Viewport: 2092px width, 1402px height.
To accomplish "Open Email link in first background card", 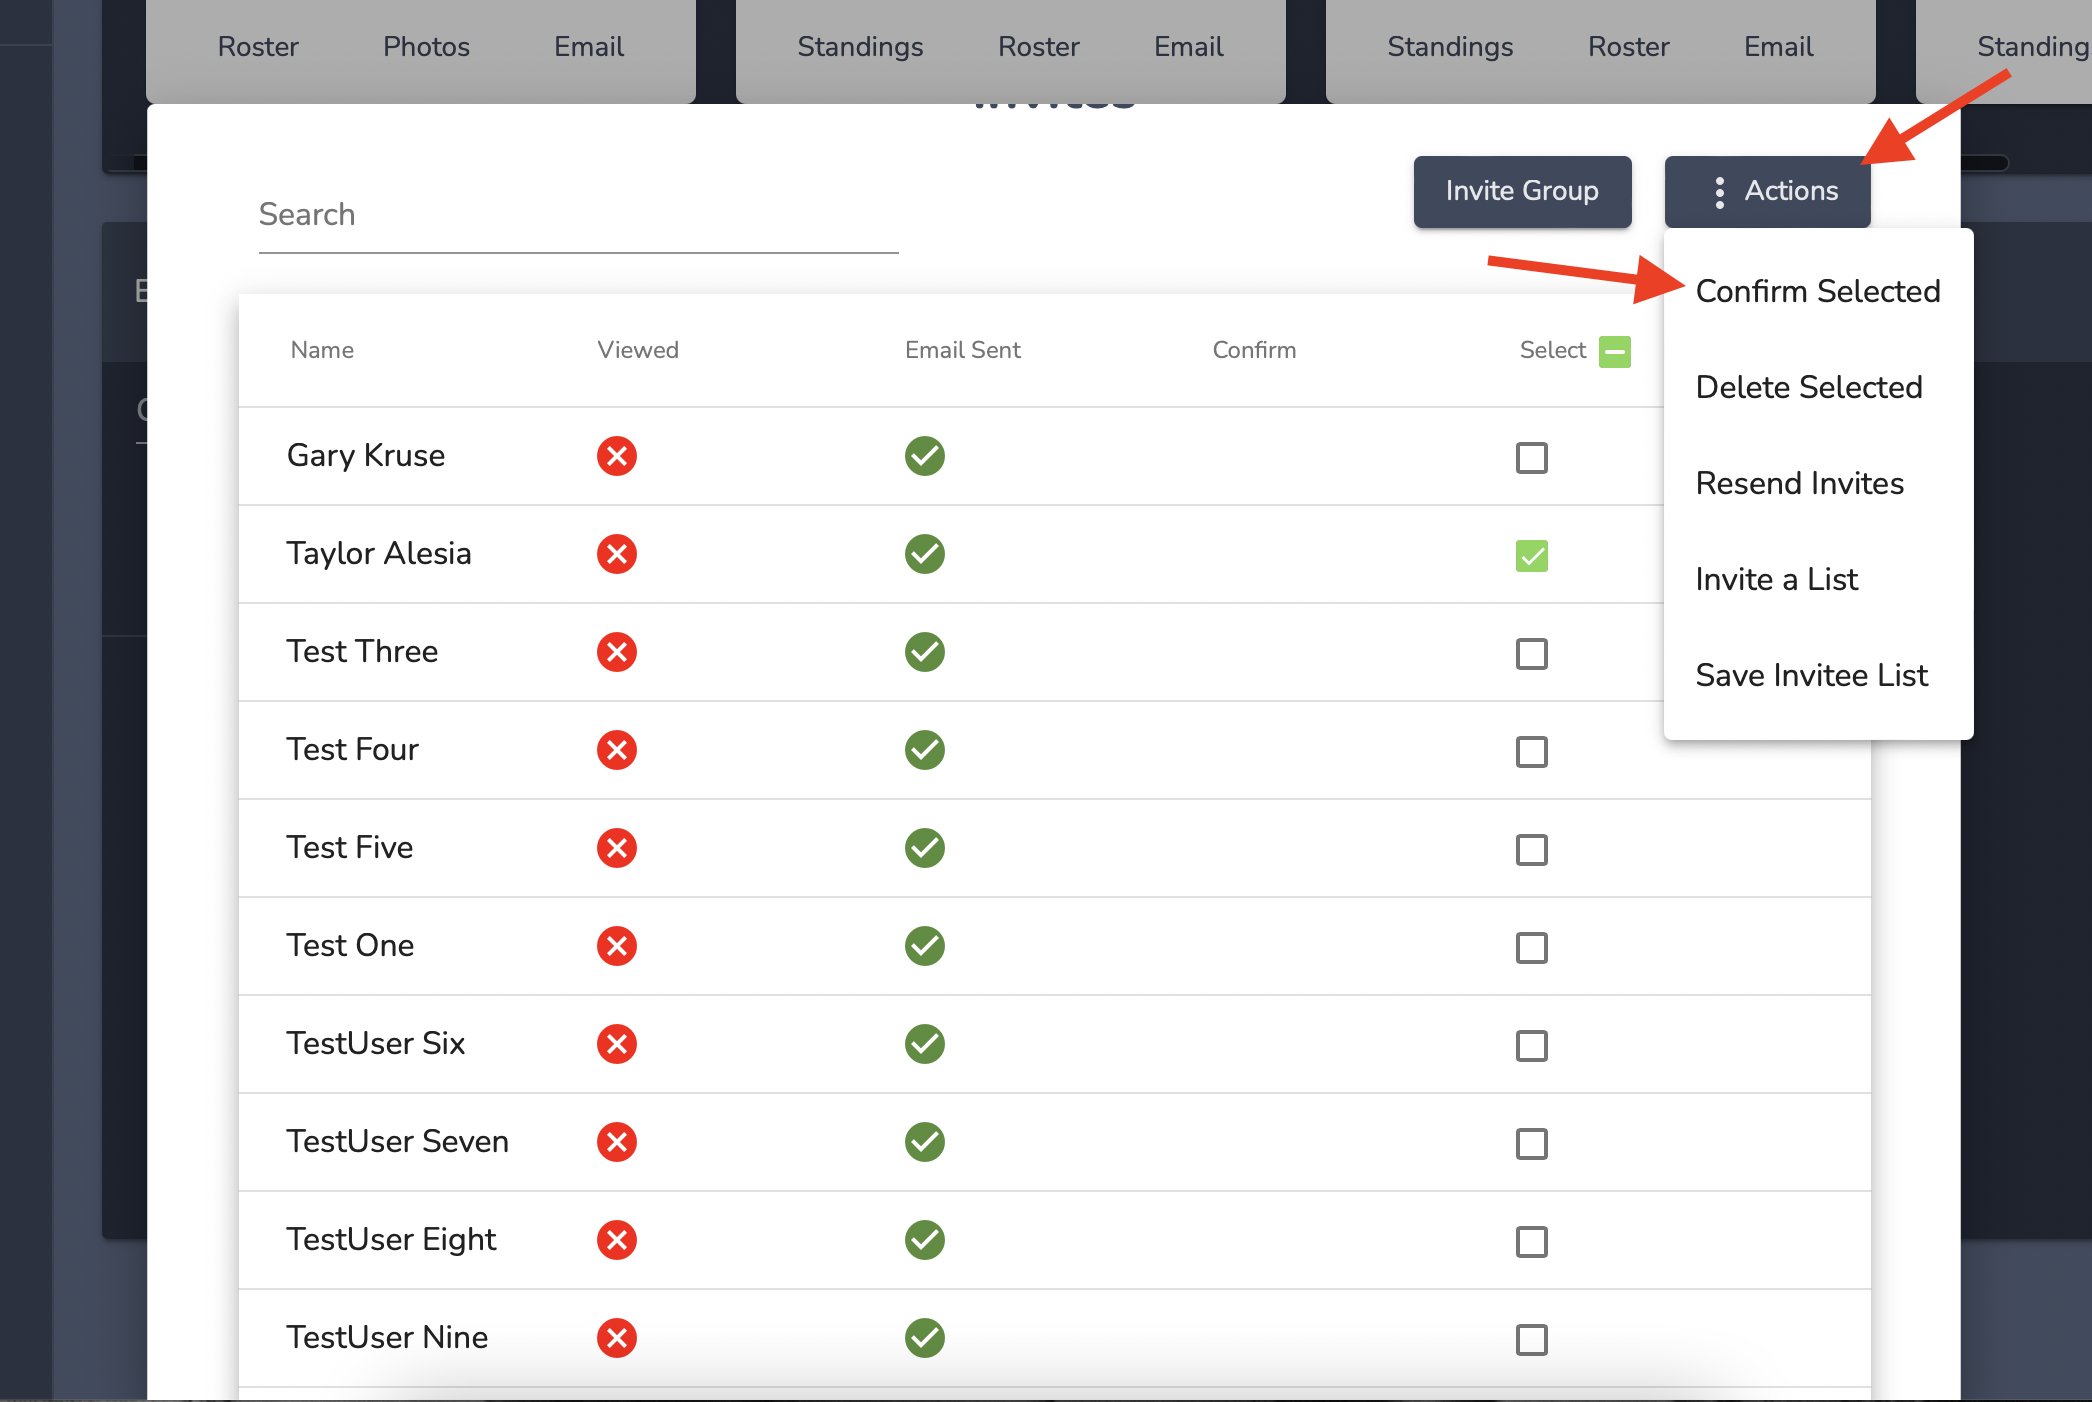I will [x=589, y=47].
